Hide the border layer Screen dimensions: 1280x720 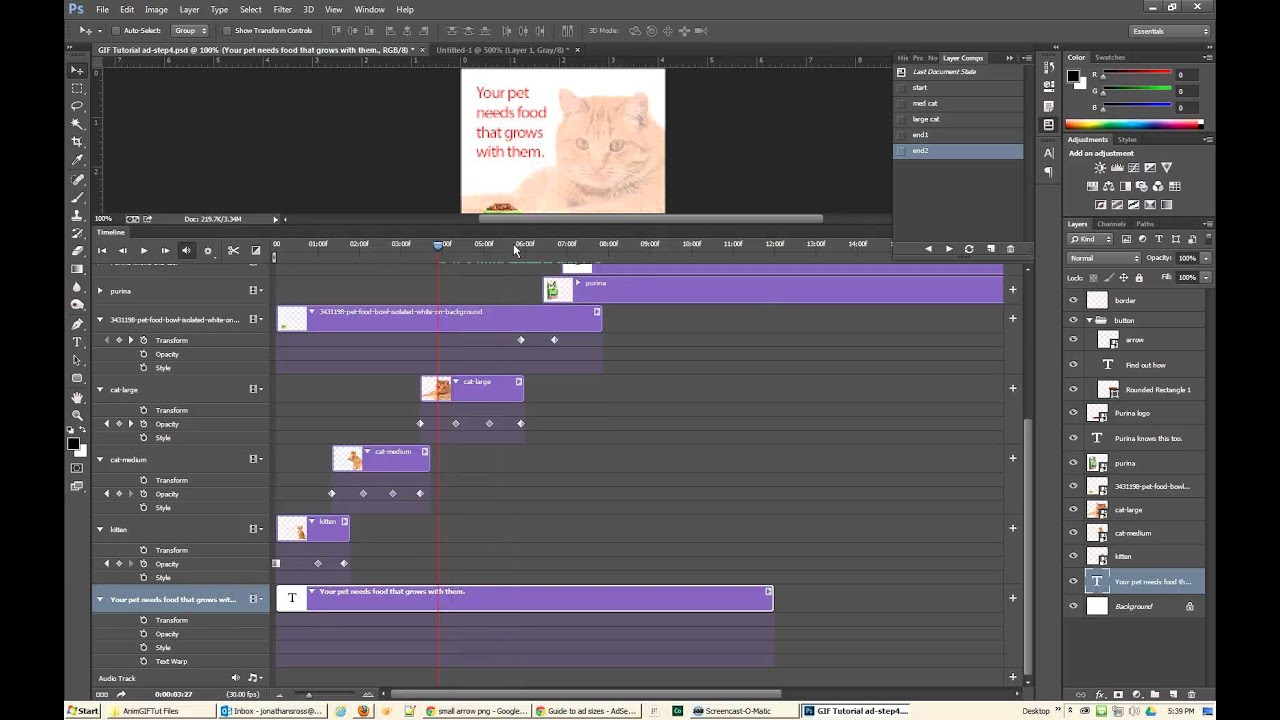[x=1074, y=300]
